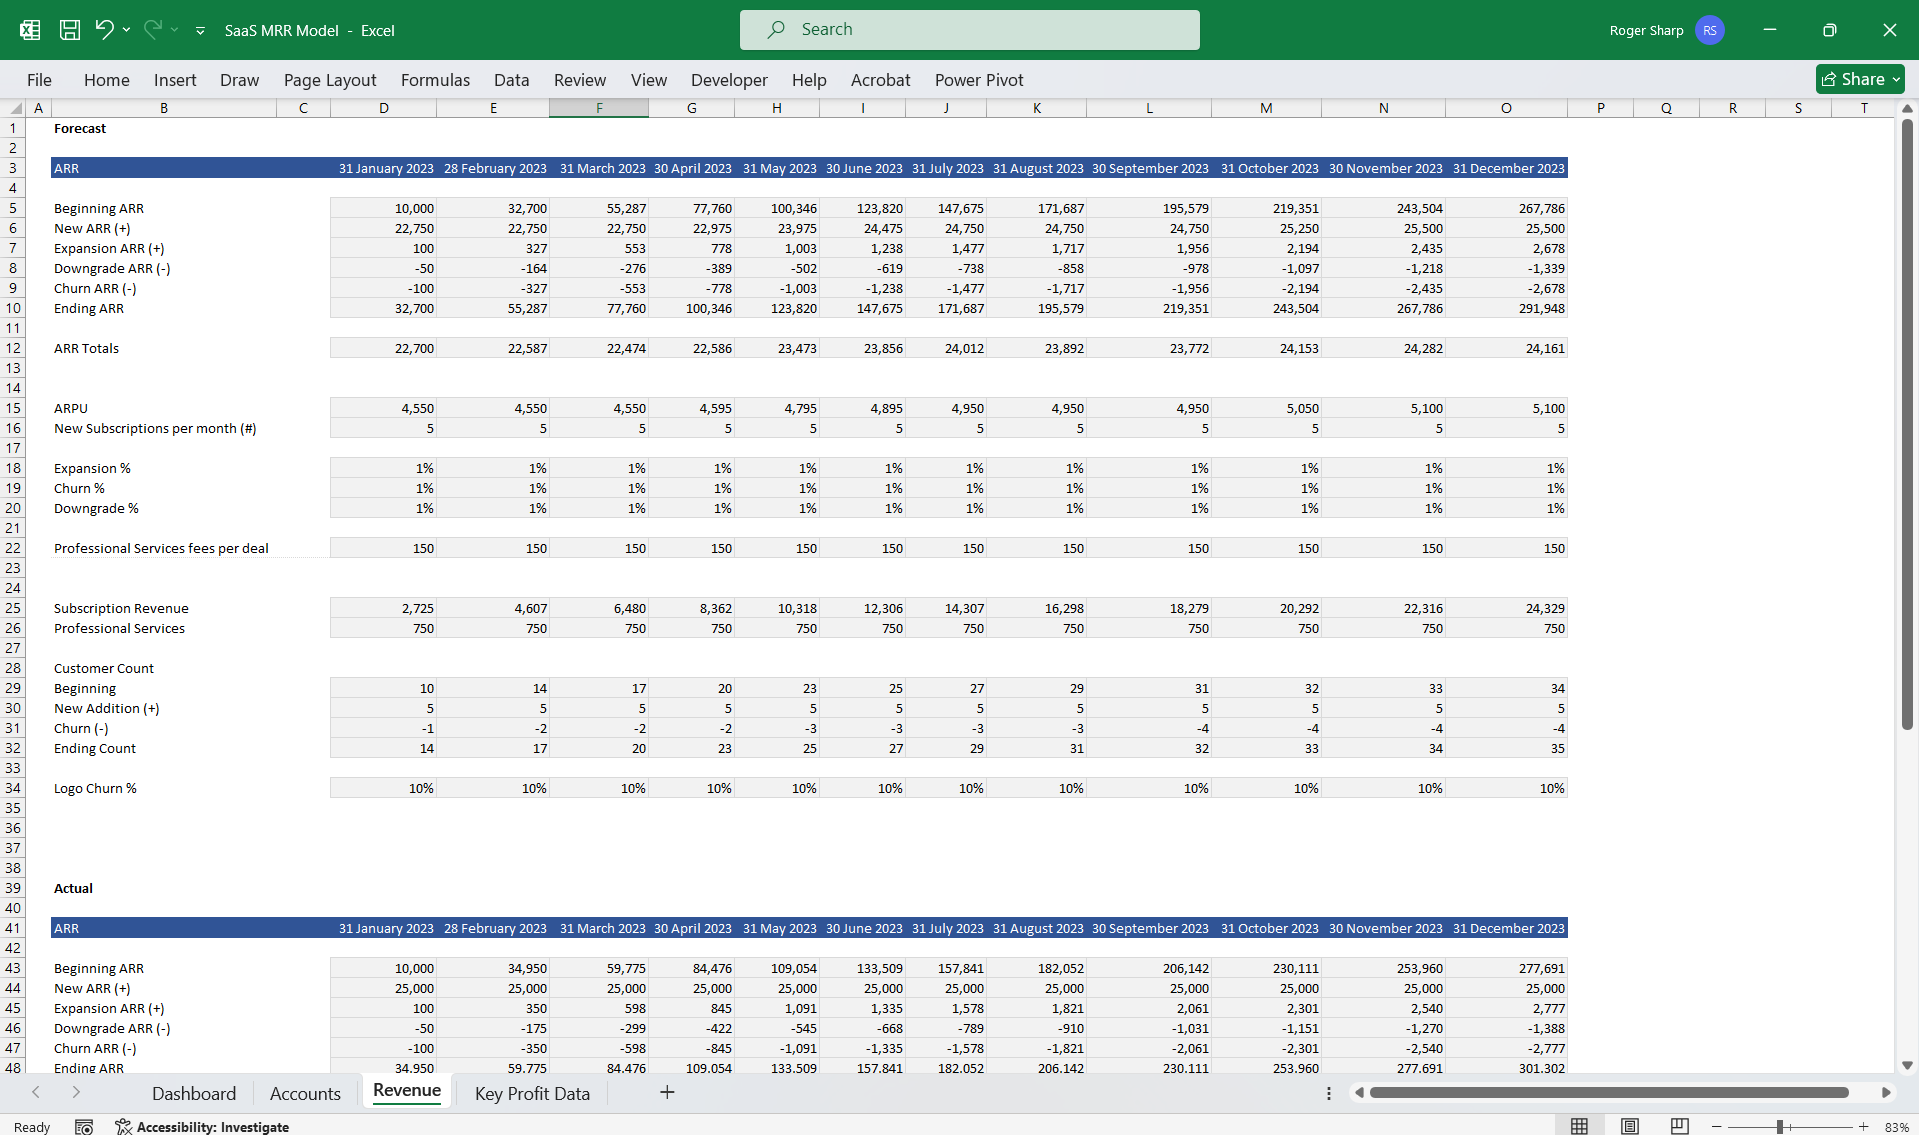Open the View ribbon tab
The width and height of the screenshot is (1919, 1135).
(x=649, y=80)
